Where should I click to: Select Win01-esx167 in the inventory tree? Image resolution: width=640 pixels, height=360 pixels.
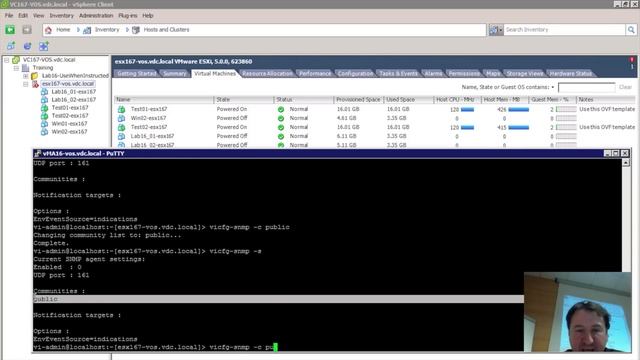(69, 124)
